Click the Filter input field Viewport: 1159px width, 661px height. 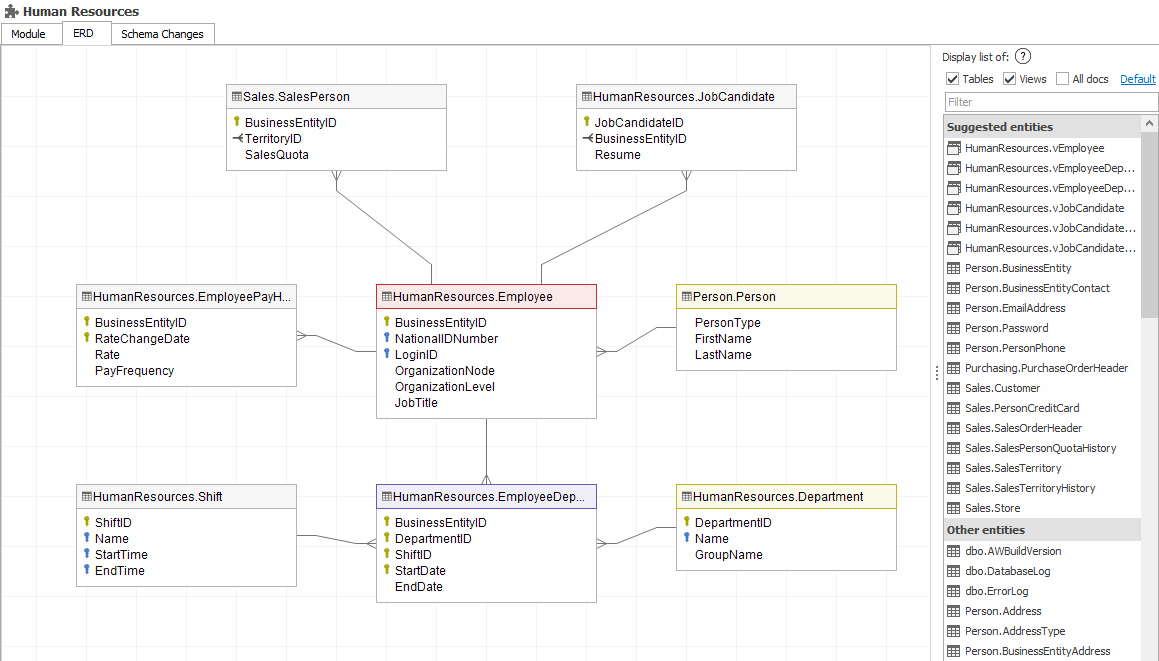pos(1049,102)
